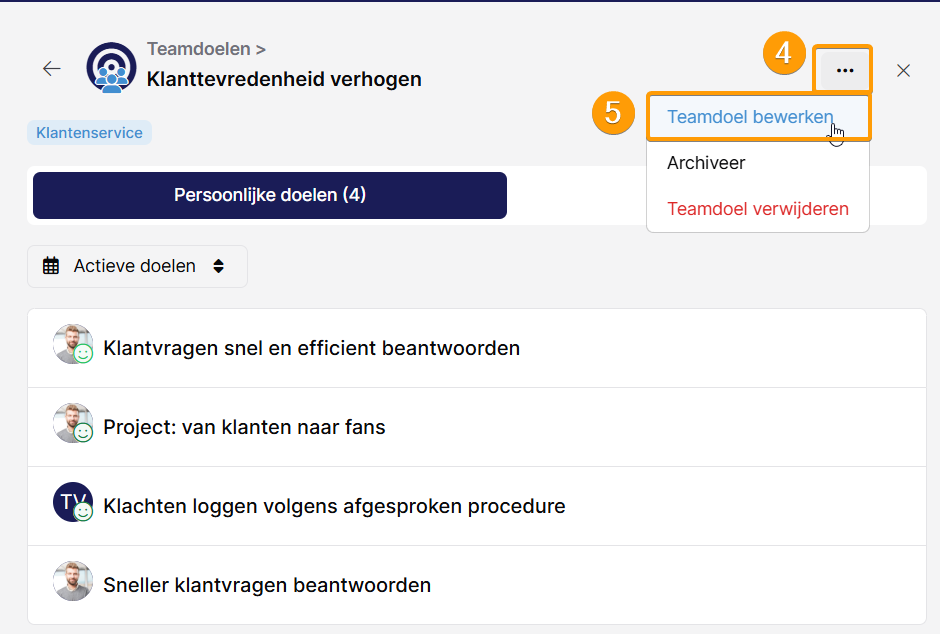Screen dimensions: 940x634
Task: Click the team goal target icon
Action: pos(112,68)
